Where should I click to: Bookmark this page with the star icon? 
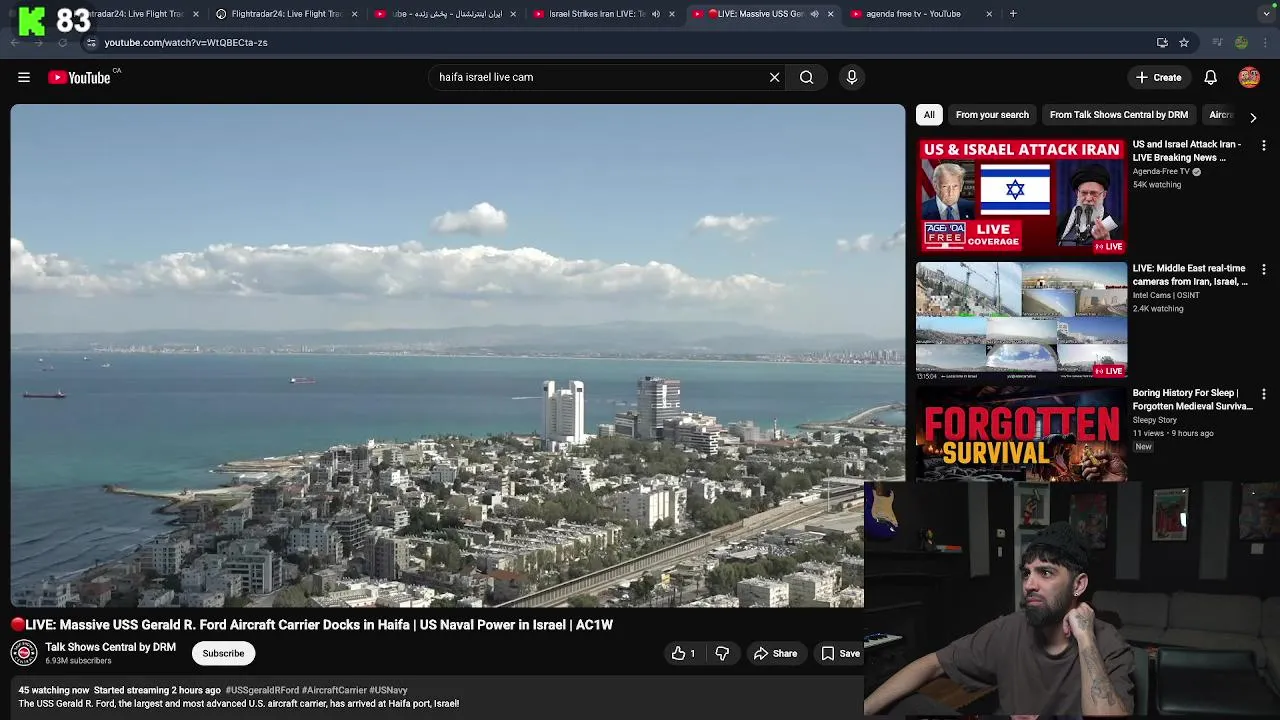pos(1184,43)
